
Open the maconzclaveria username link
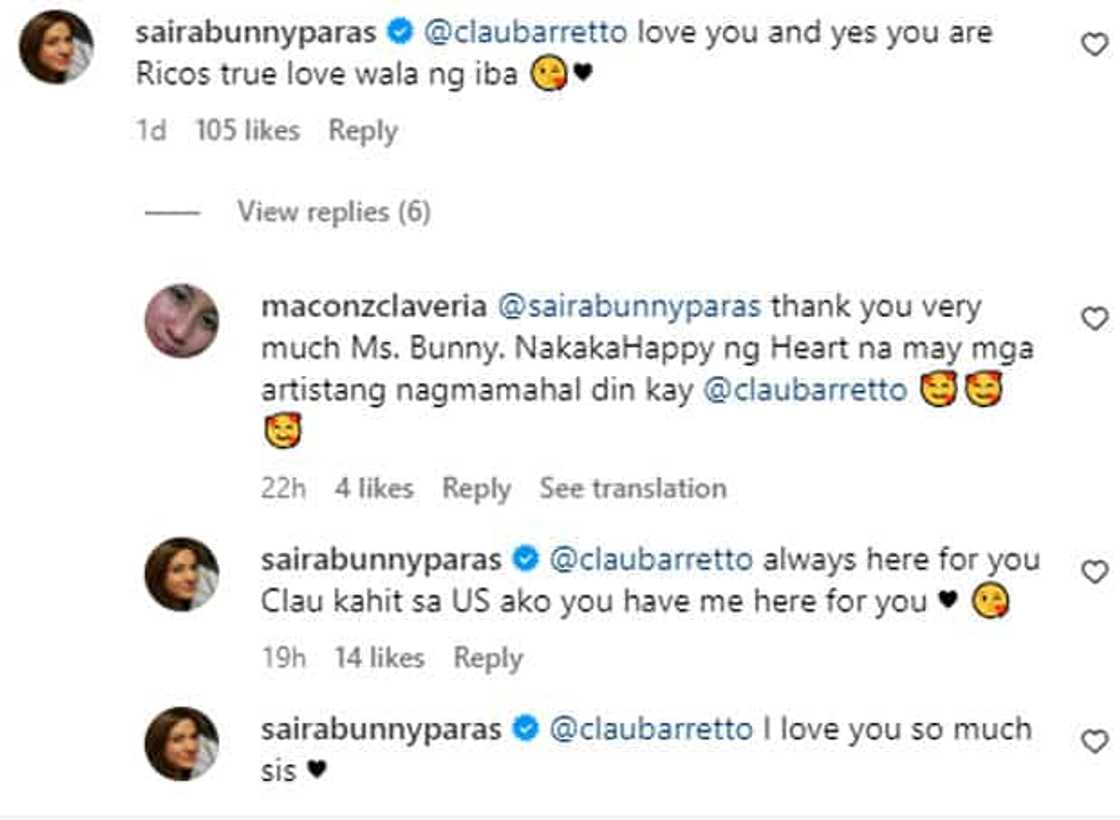(374, 306)
